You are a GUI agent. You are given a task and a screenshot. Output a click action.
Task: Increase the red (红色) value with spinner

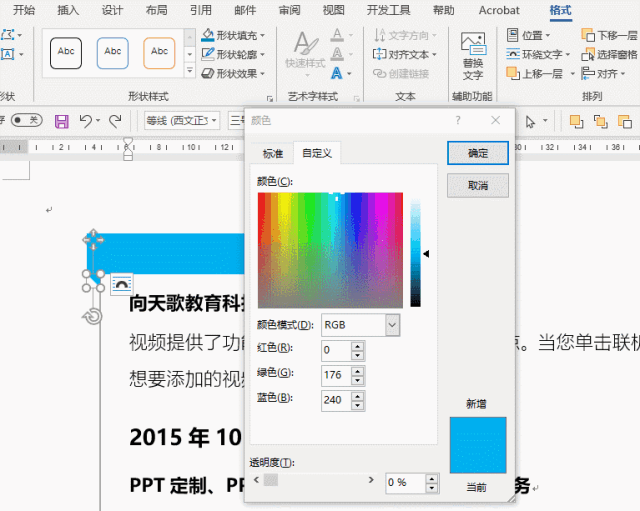[358, 346]
